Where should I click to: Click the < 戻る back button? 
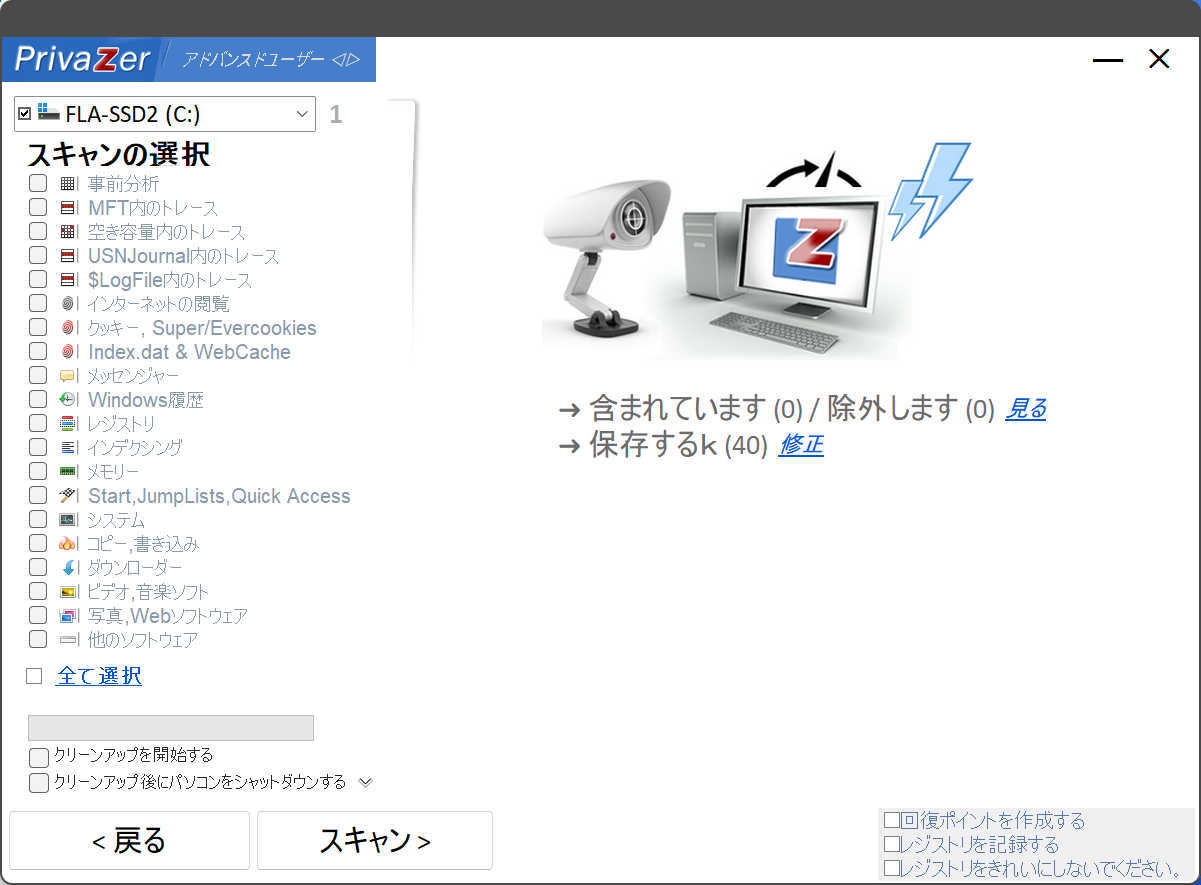tap(129, 840)
